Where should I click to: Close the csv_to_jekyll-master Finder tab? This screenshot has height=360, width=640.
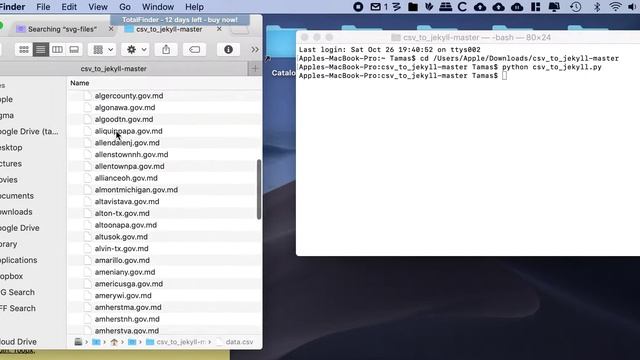tap(219, 29)
